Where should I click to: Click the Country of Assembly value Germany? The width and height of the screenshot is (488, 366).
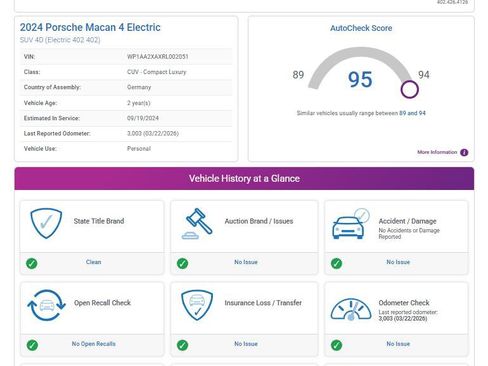[x=139, y=87]
